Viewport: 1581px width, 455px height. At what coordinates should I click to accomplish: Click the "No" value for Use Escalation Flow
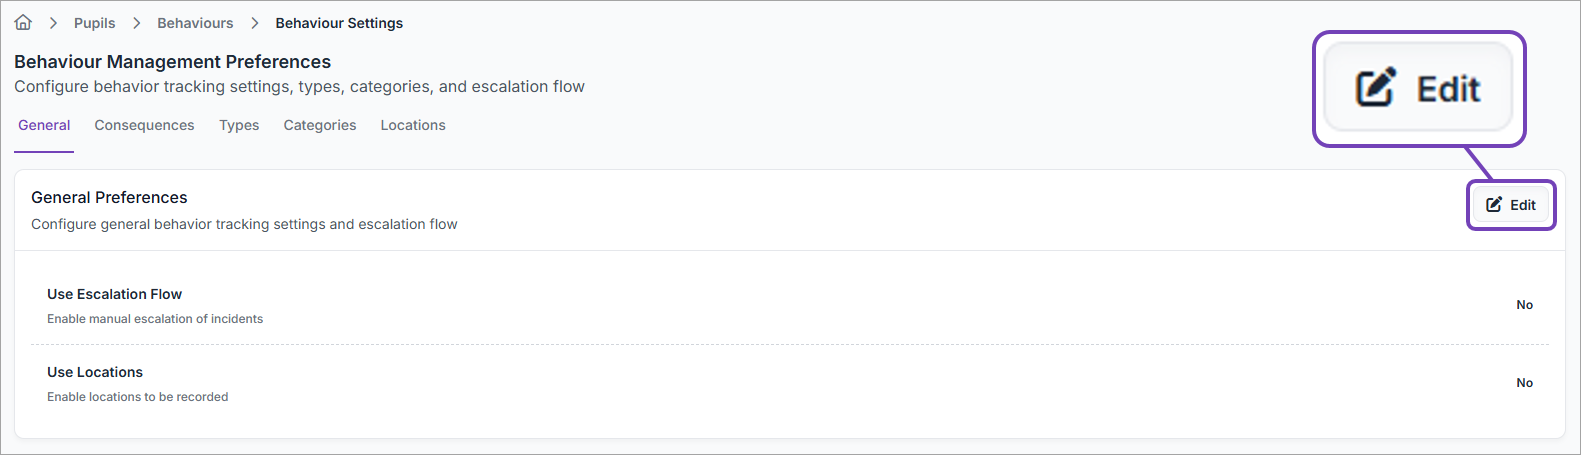[x=1524, y=305]
